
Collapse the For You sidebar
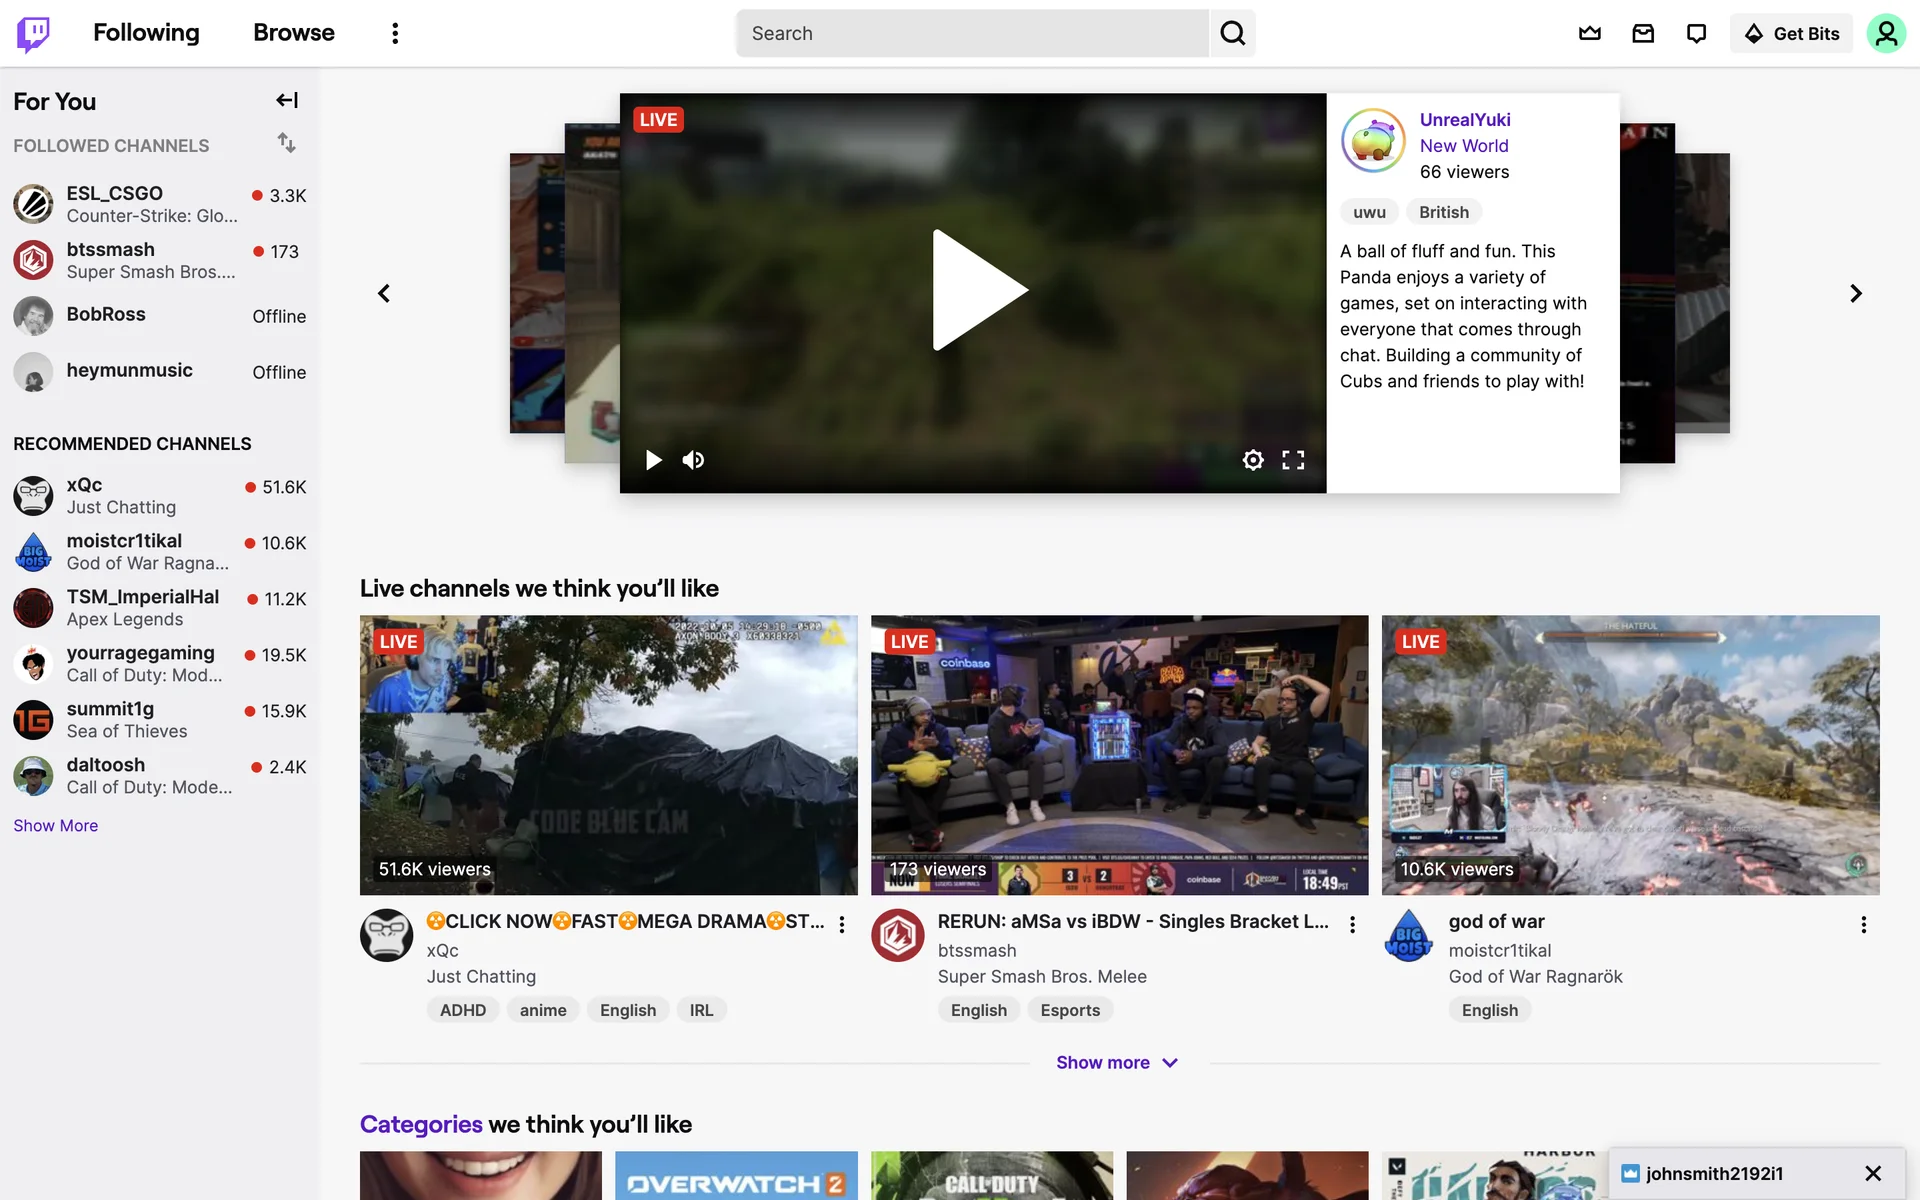pos(287,100)
